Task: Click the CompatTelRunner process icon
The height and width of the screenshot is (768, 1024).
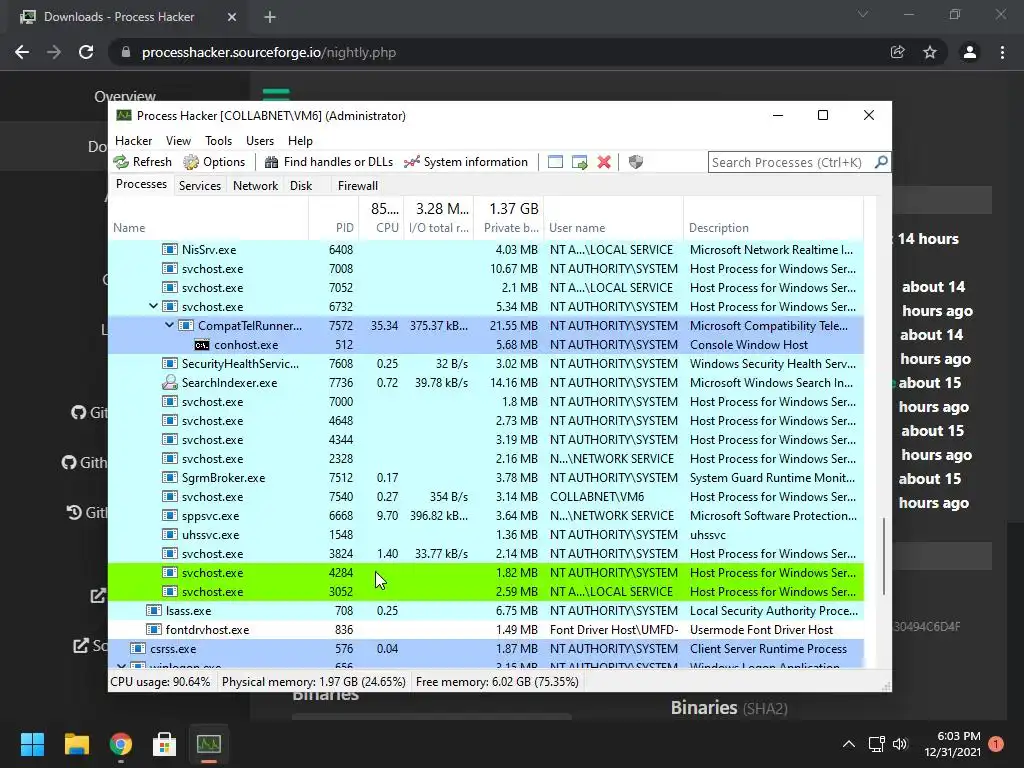Action: (x=186, y=325)
